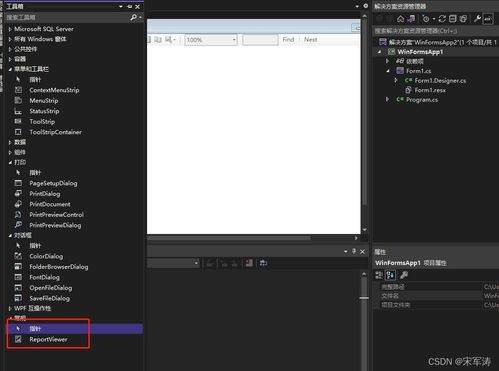The image size is (499, 371).
Task: Click ReportViewer find text field
Action: [x=260, y=40]
